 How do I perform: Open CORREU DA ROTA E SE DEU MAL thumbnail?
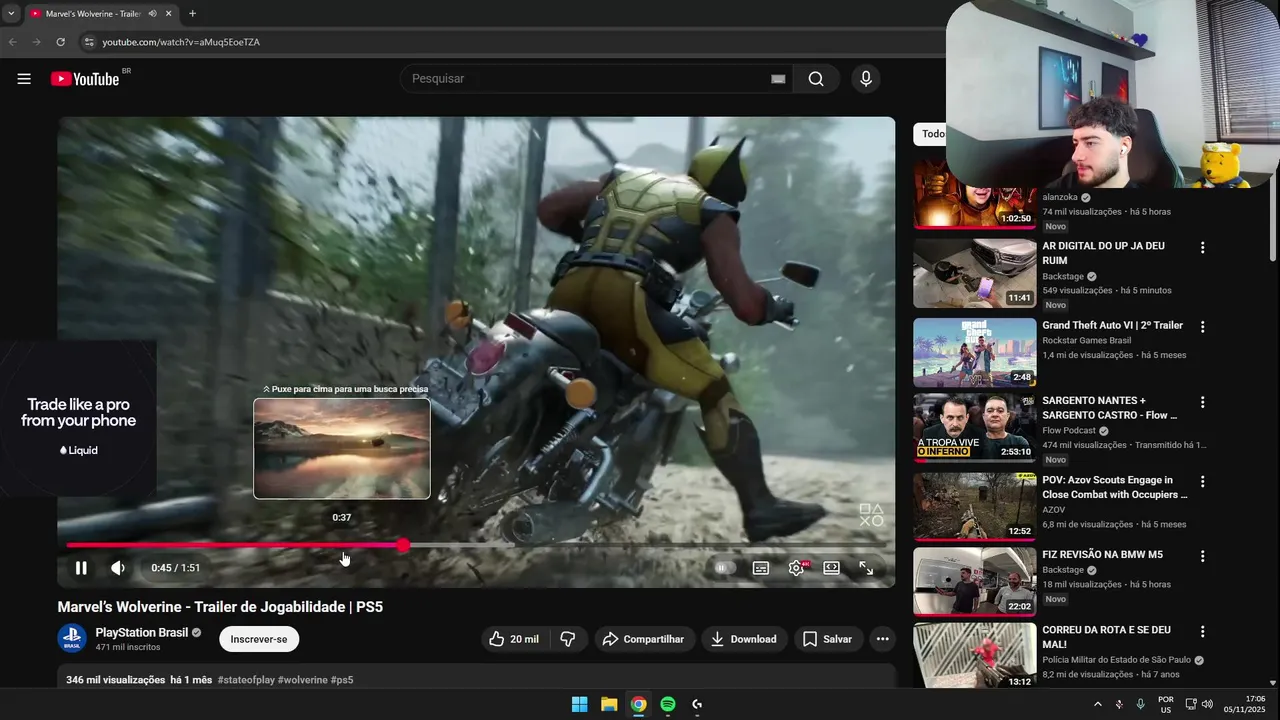(x=975, y=656)
